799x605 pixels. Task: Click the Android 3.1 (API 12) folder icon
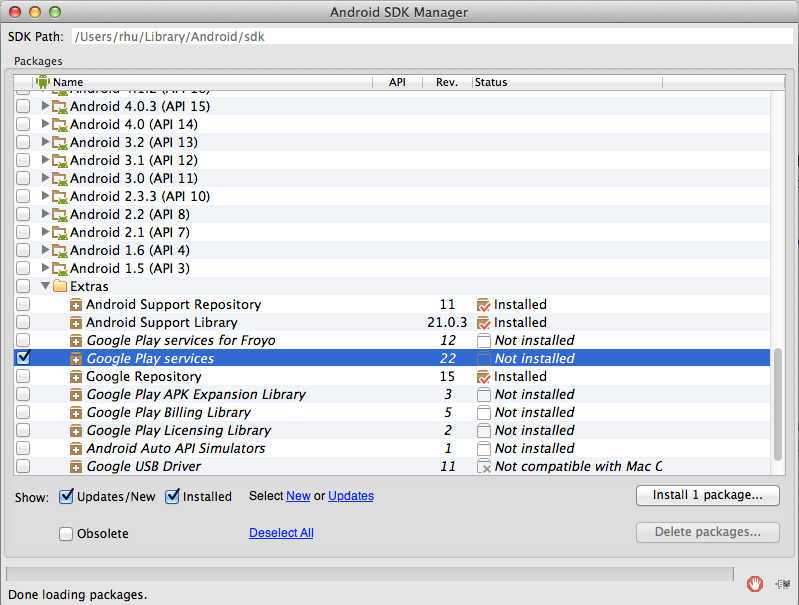[60, 161]
